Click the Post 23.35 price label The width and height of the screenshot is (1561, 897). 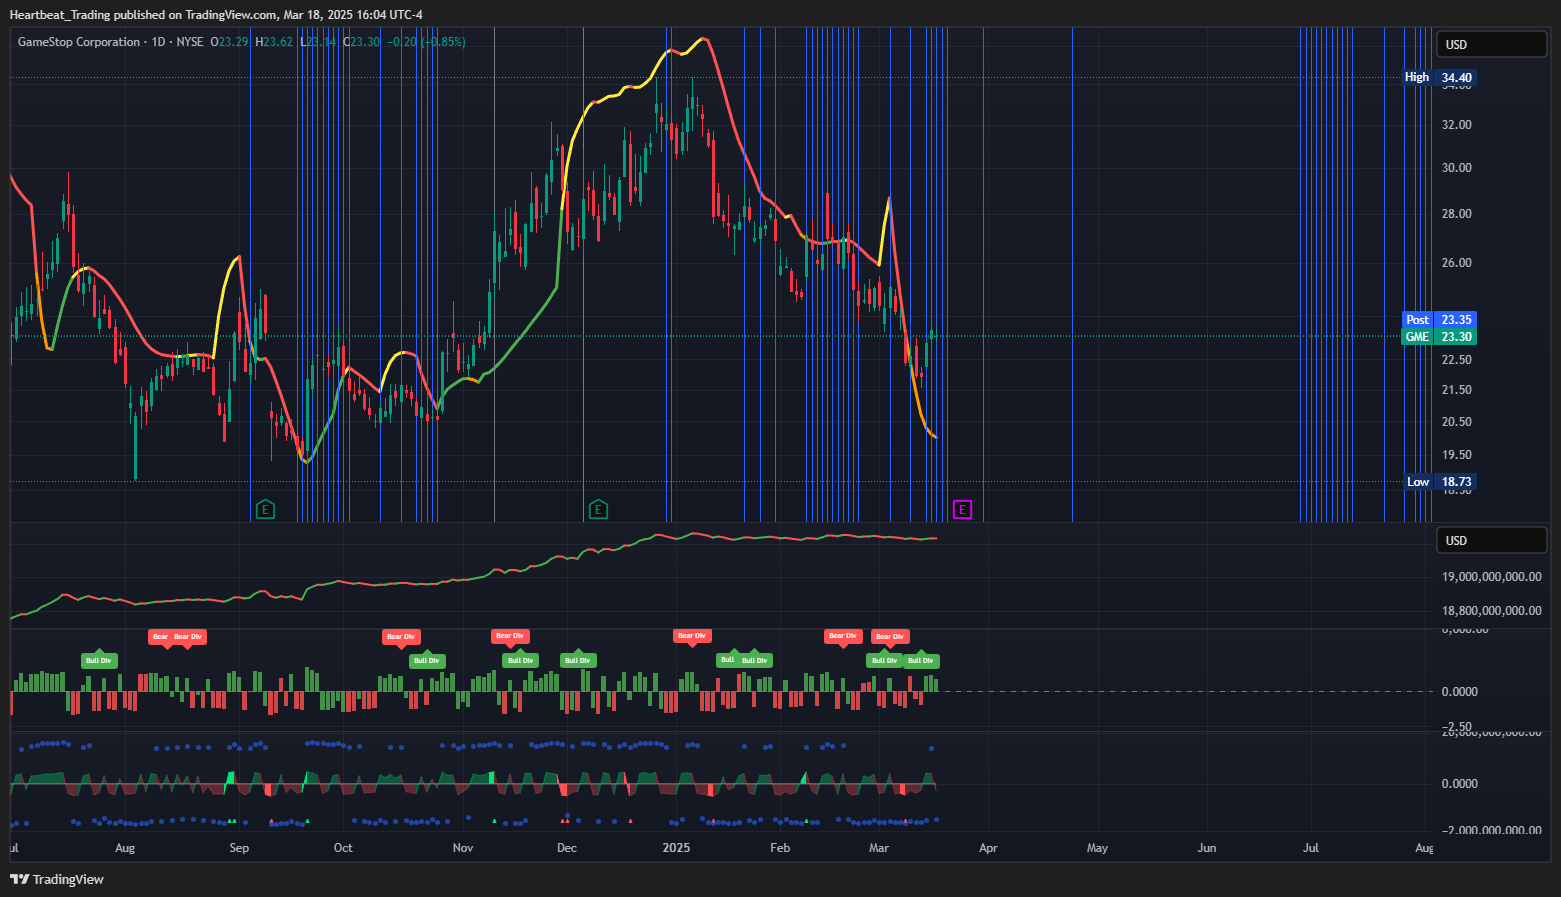(x=1440, y=320)
